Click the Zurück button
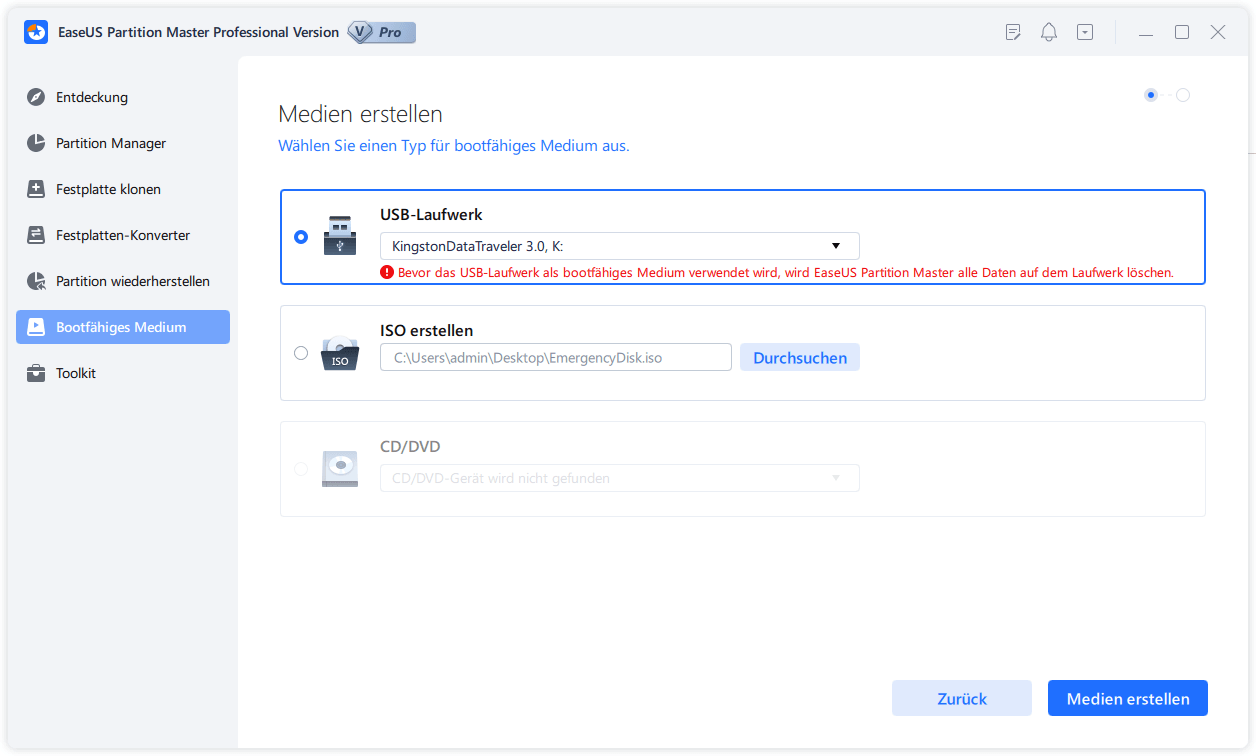 962,699
